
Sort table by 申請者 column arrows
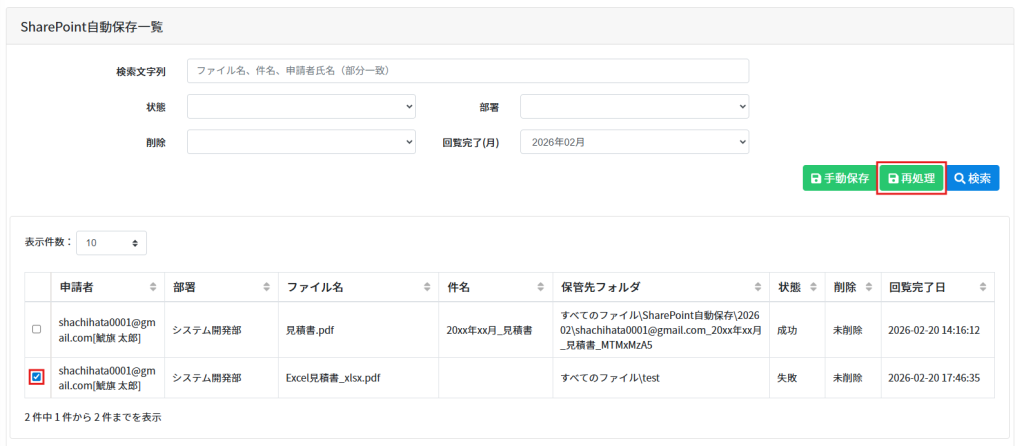point(153,287)
